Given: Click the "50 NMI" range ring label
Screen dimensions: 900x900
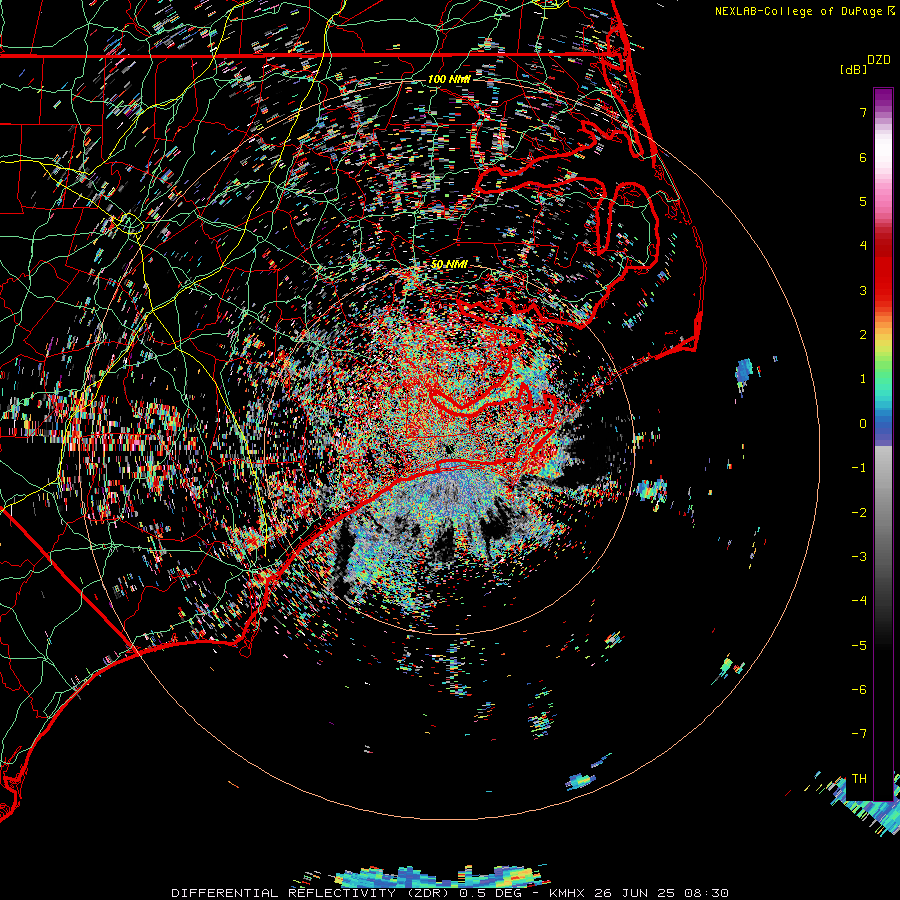Looking at the screenshot, I should pyautogui.click(x=449, y=264).
